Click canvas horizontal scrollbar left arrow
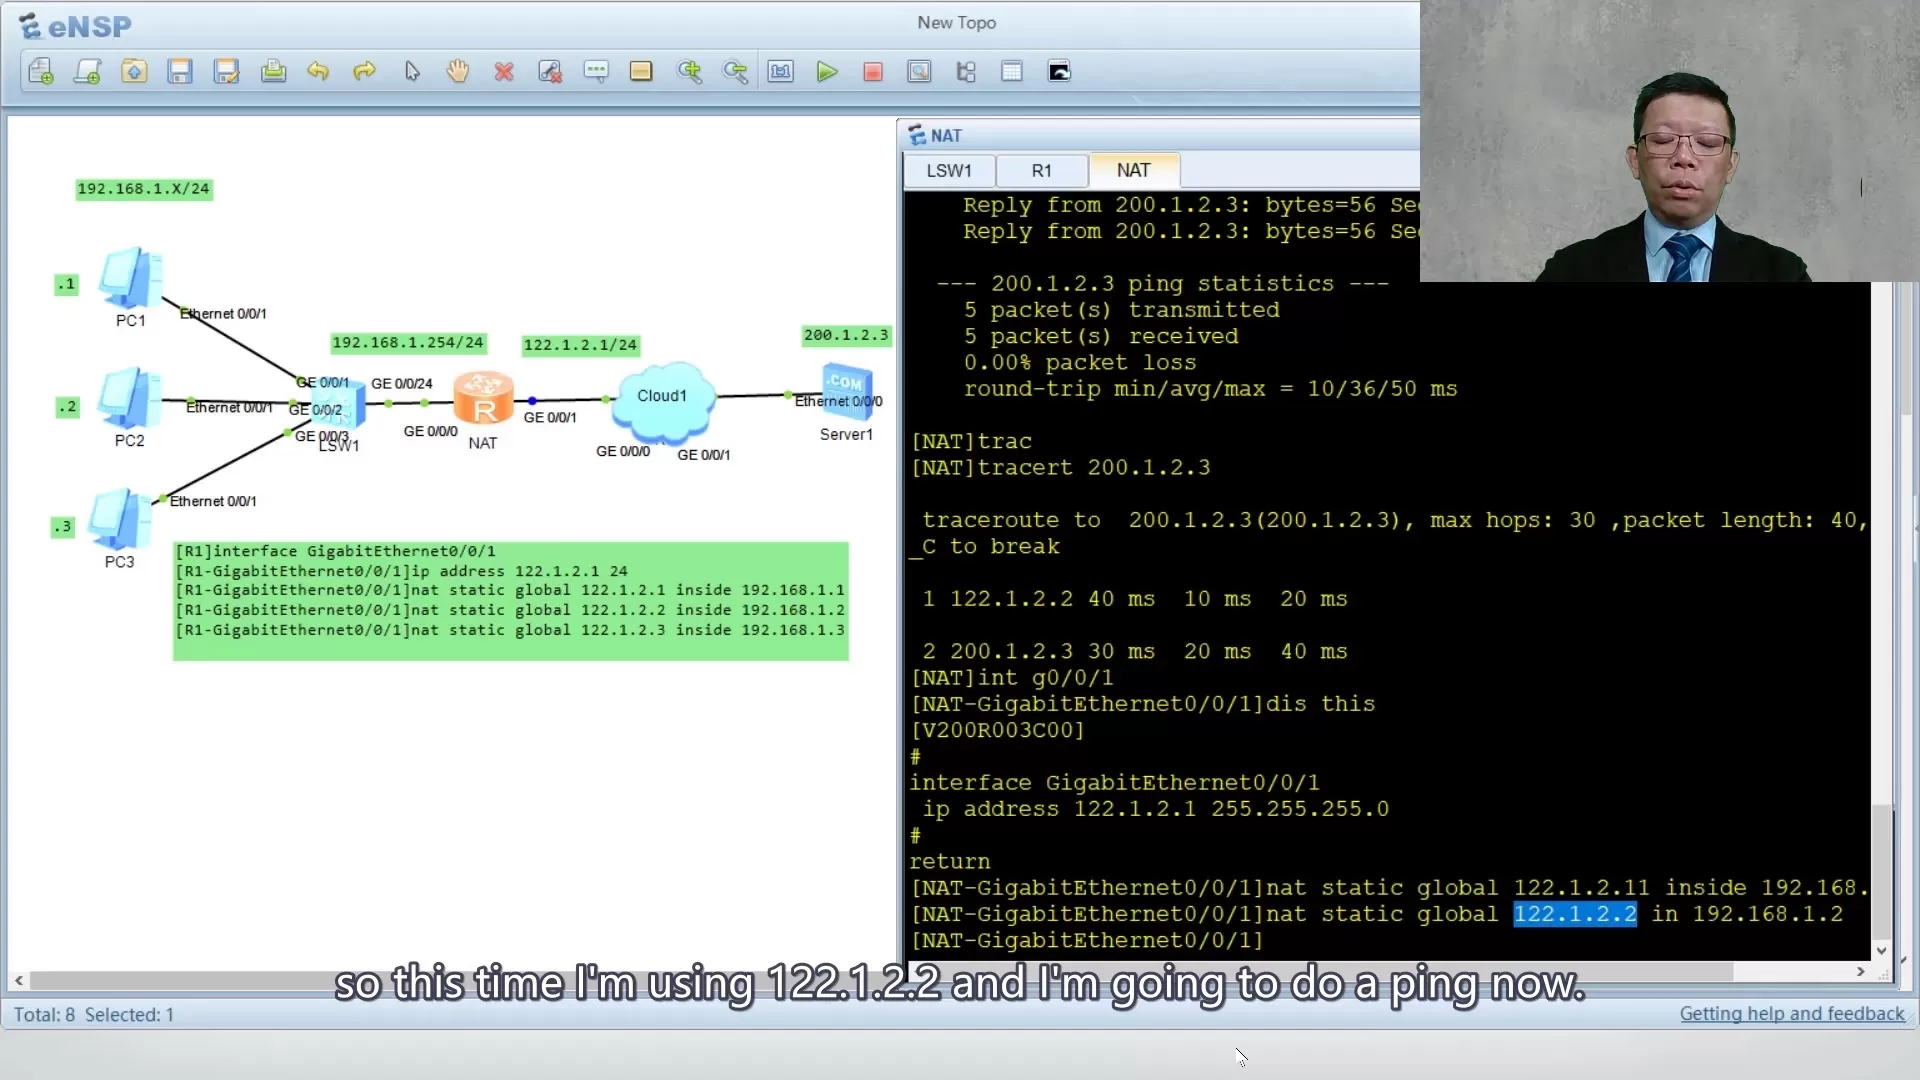 pyautogui.click(x=19, y=980)
